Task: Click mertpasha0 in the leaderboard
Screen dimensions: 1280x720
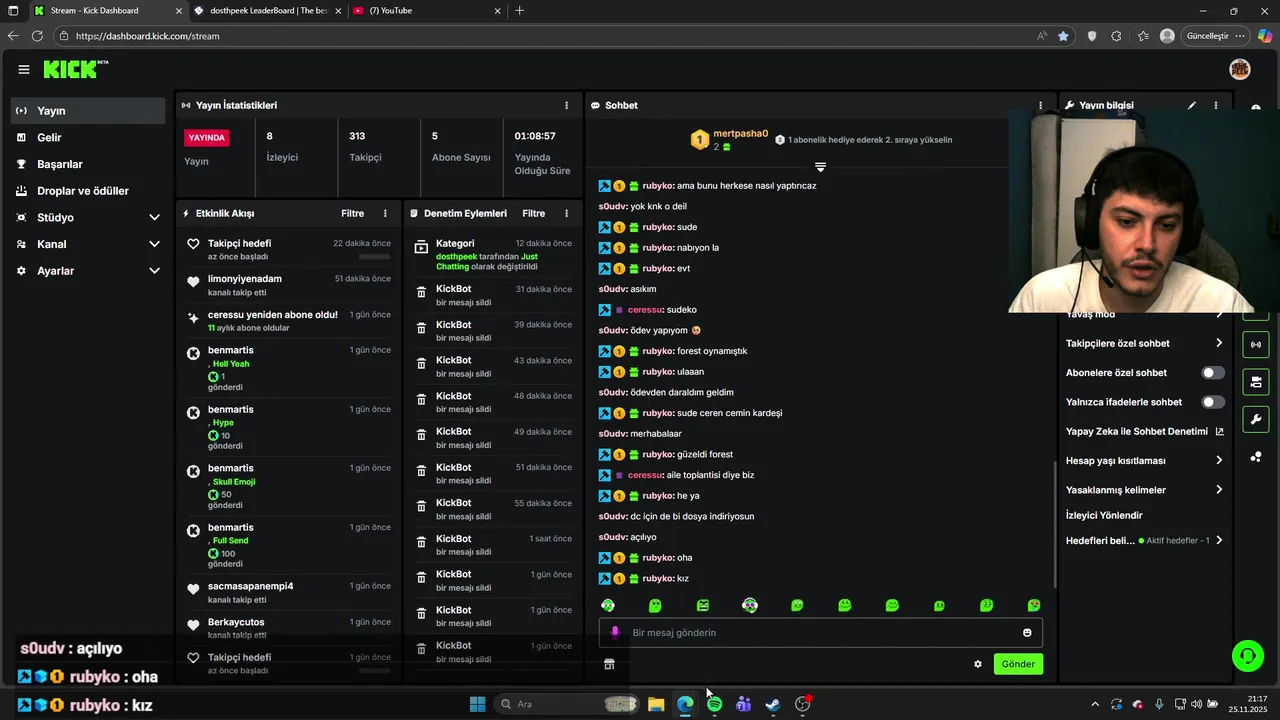Action: click(x=741, y=133)
